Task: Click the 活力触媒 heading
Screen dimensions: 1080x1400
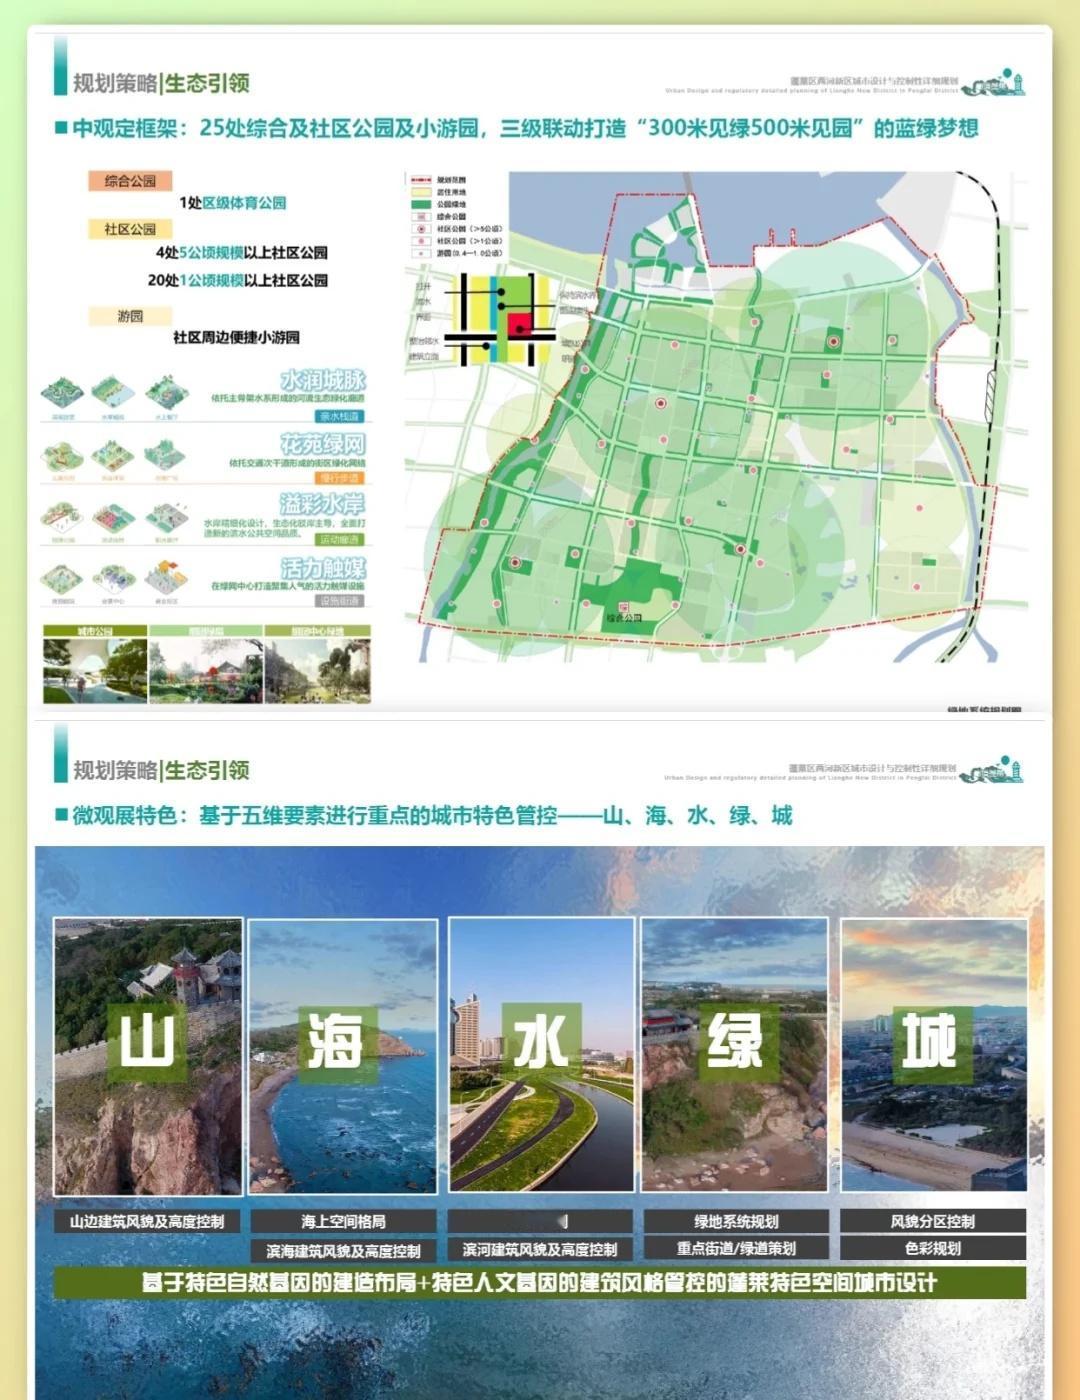Action: (323, 568)
